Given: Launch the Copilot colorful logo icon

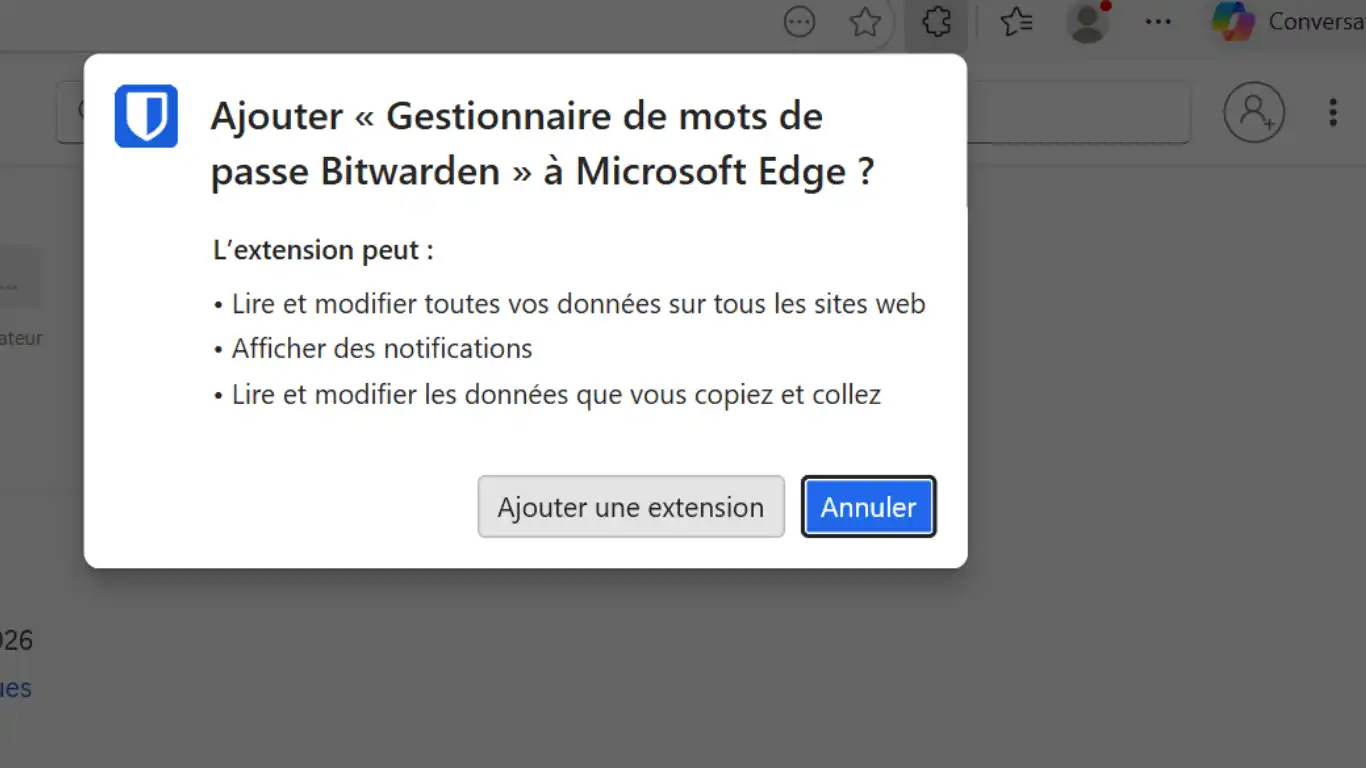Looking at the screenshot, I should click(1232, 22).
